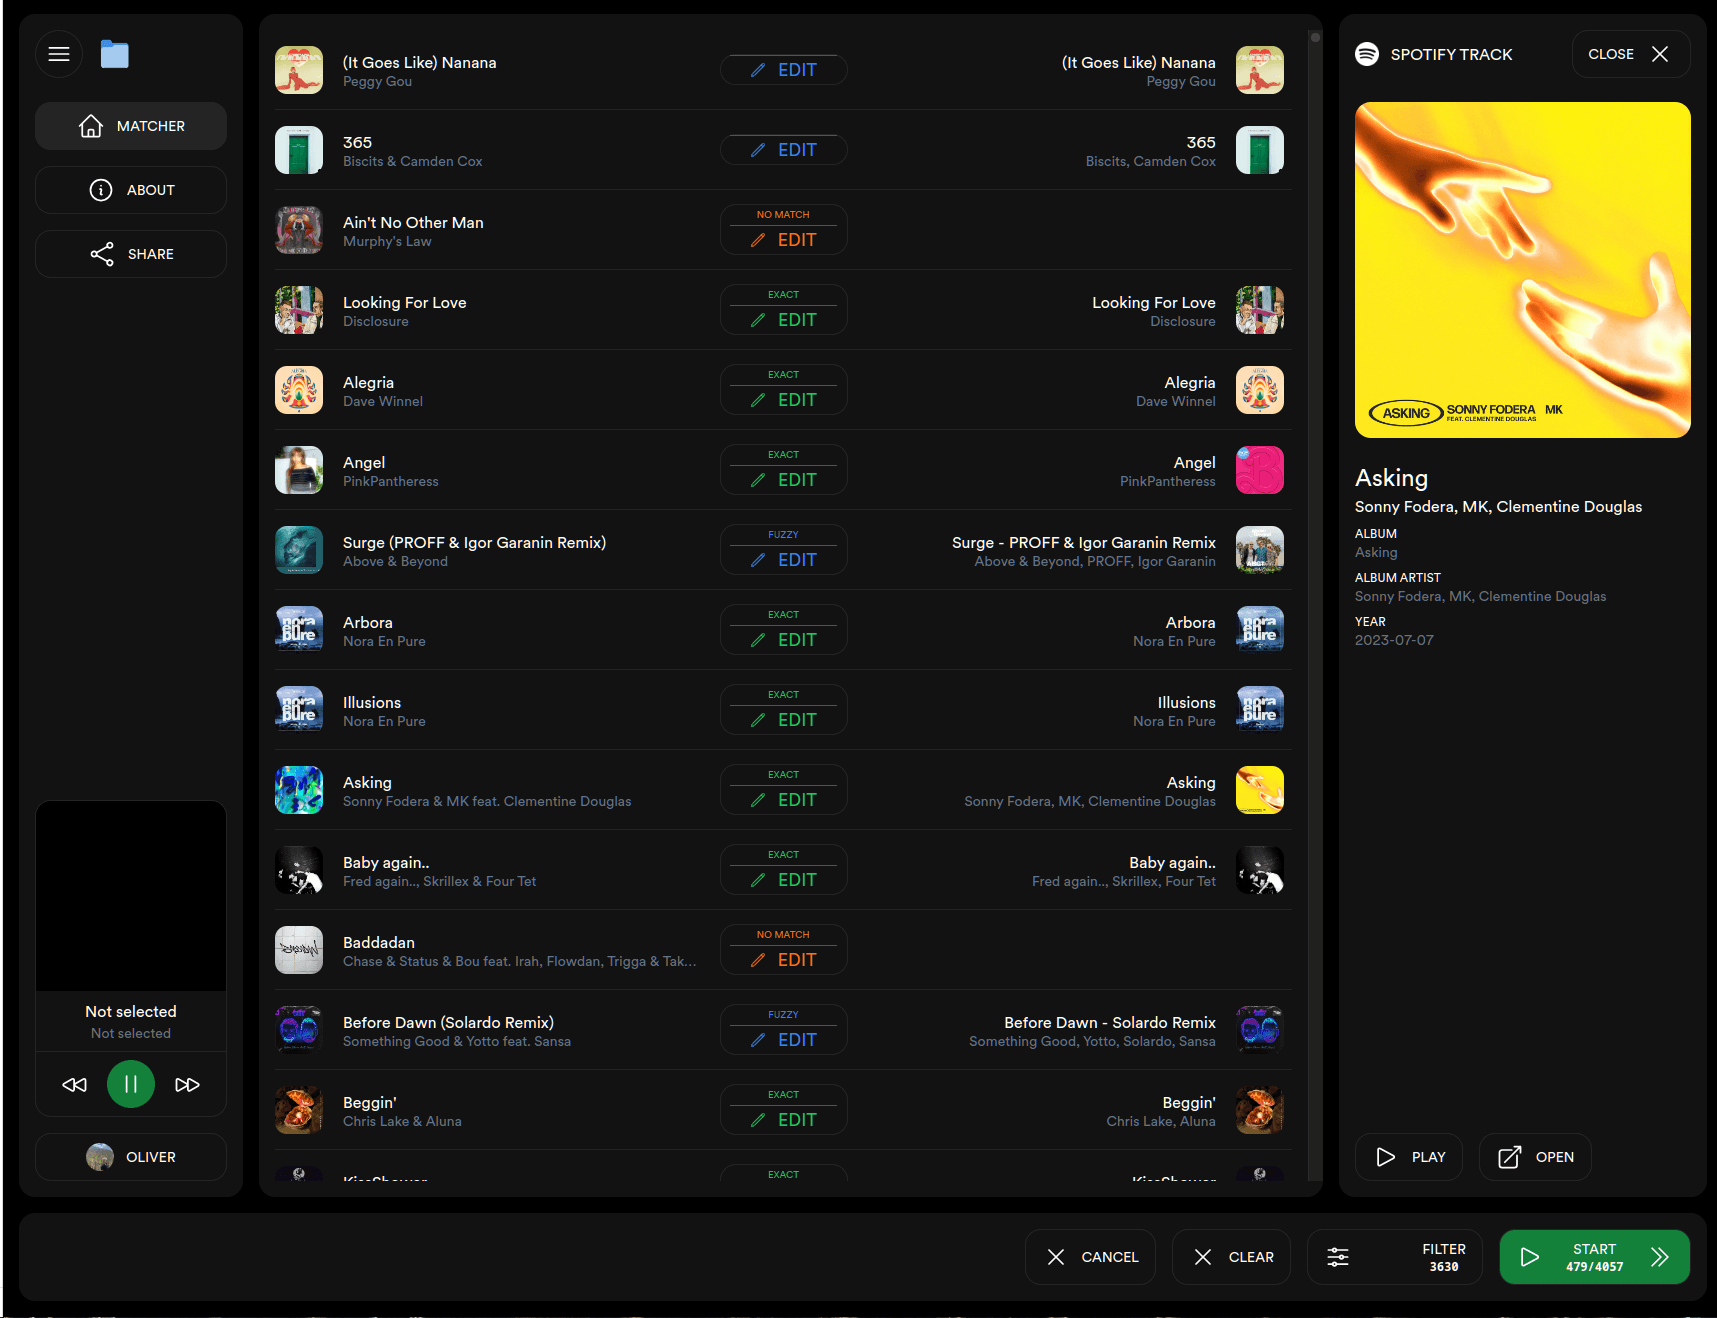Open the hamburger menu

point(59,54)
